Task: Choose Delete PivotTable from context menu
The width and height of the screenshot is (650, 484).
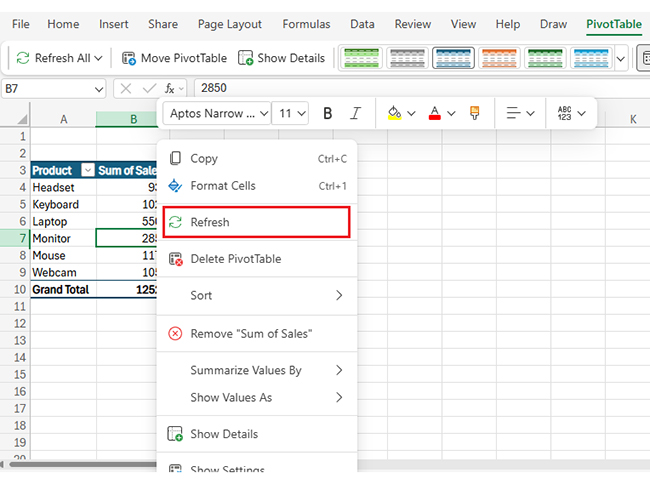Action: (x=235, y=259)
